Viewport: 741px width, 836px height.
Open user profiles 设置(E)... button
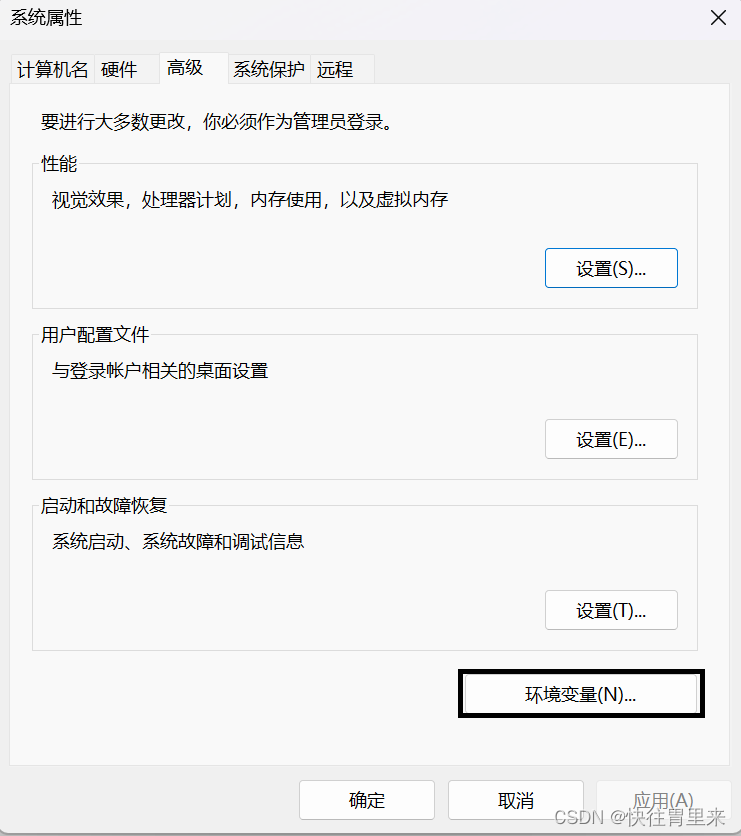coord(611,439)
